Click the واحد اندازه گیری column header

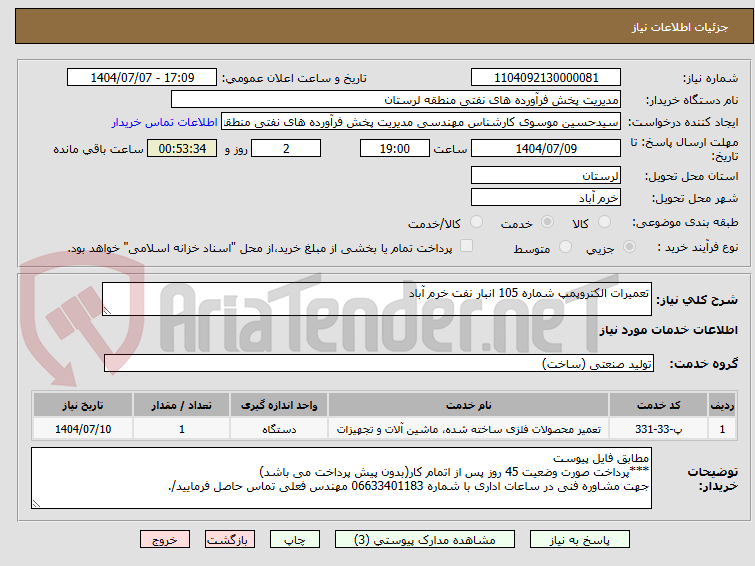279,405
